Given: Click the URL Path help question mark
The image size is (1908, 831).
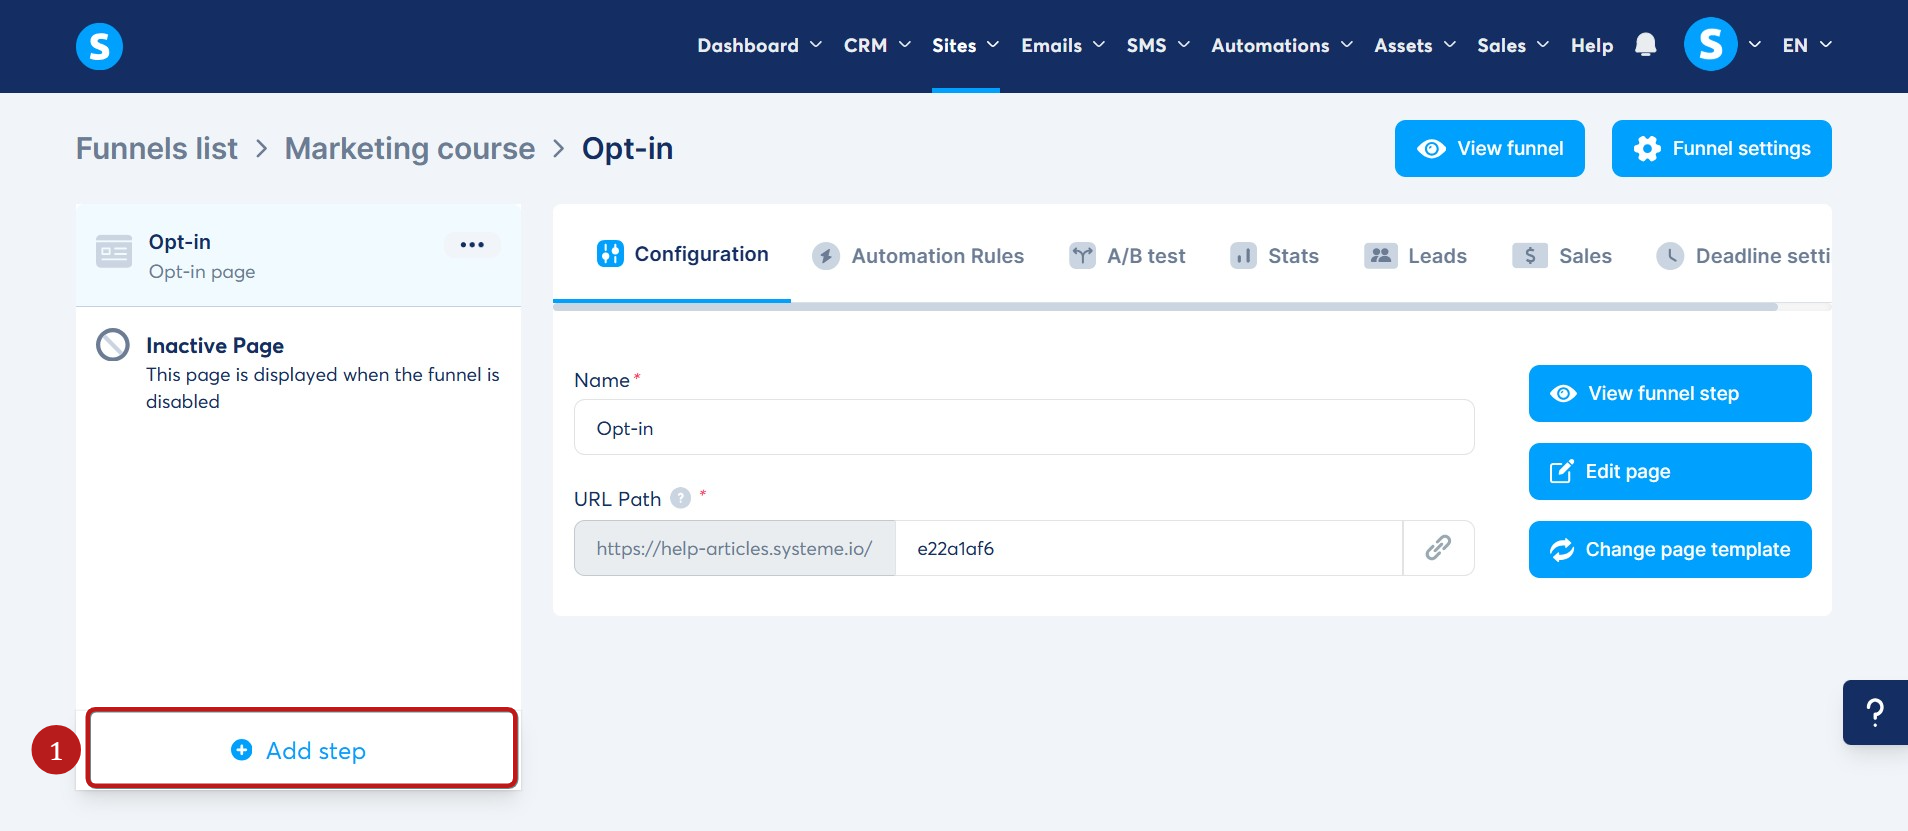Looking at the screenshot, I should coord(680,498).
